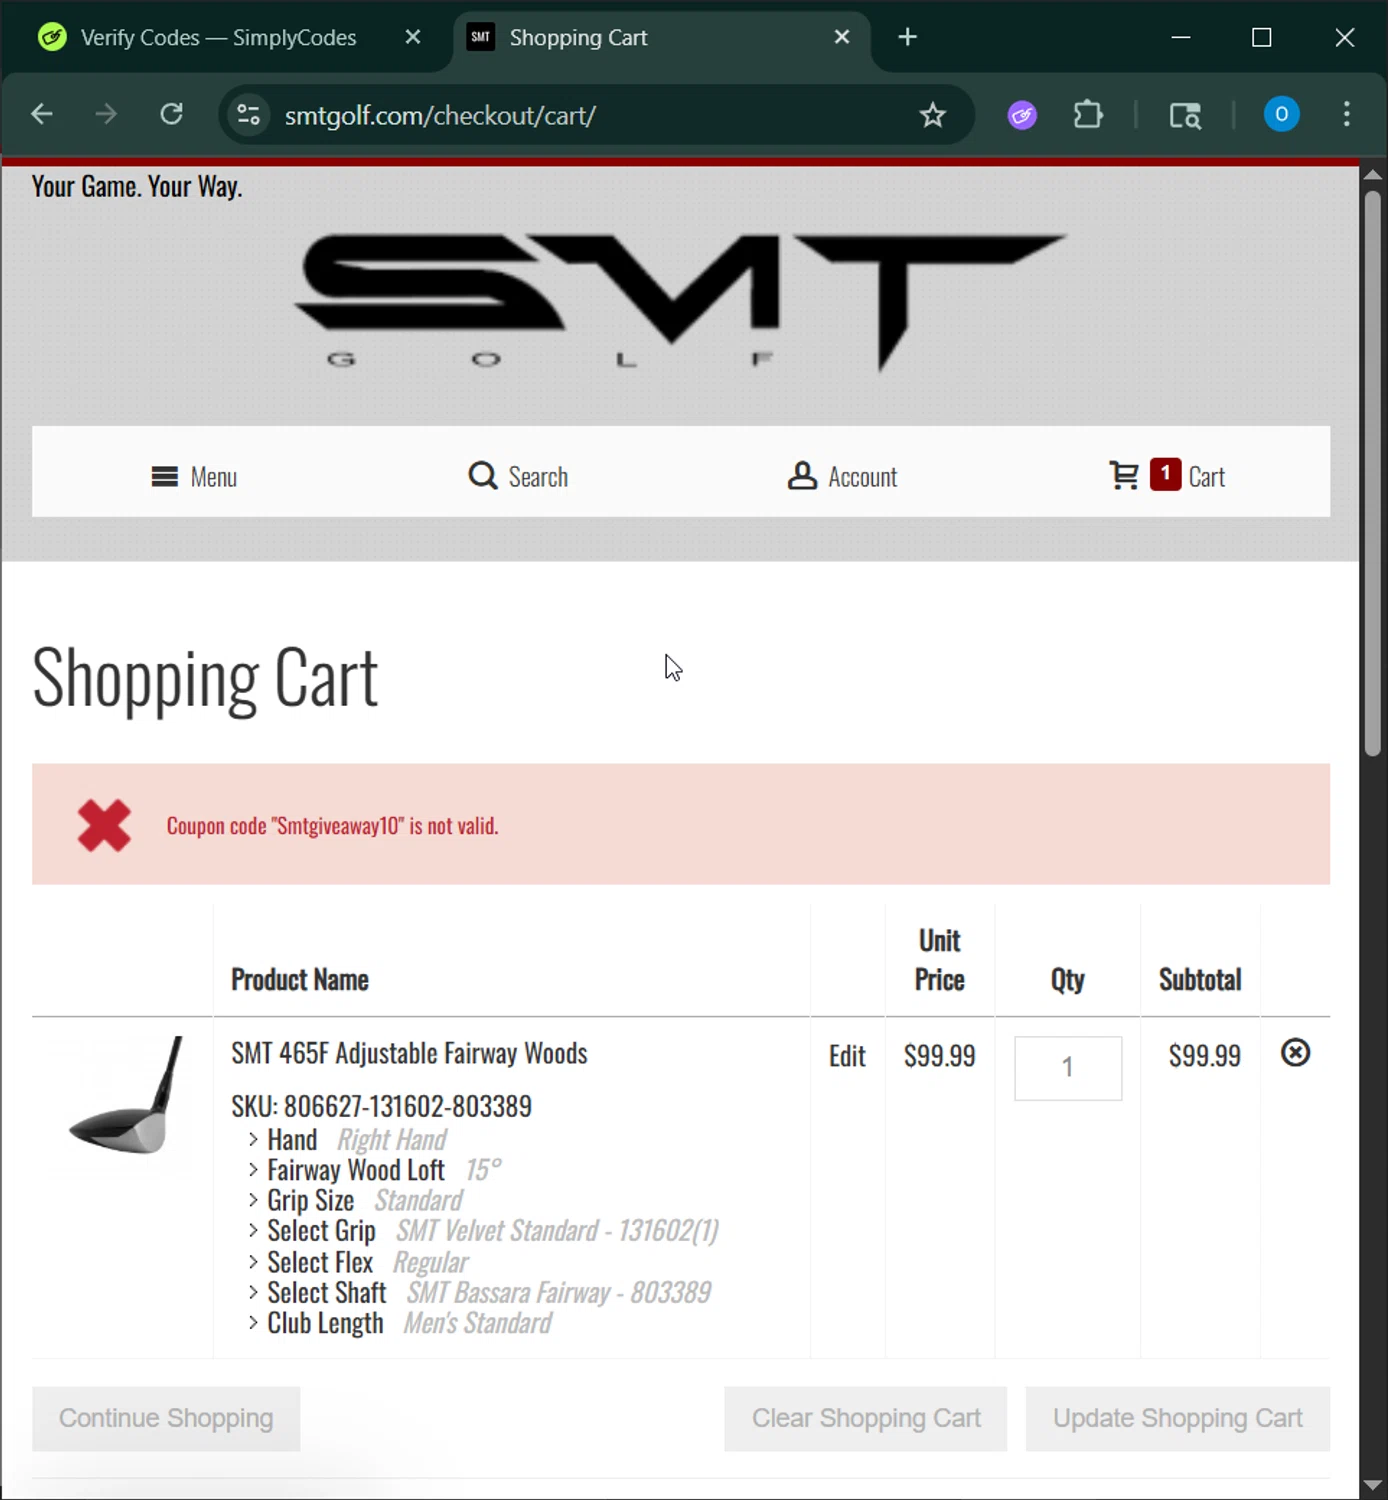Click the Qty column header
Screen dimensions: 1388x1500
pos(1068,980)
